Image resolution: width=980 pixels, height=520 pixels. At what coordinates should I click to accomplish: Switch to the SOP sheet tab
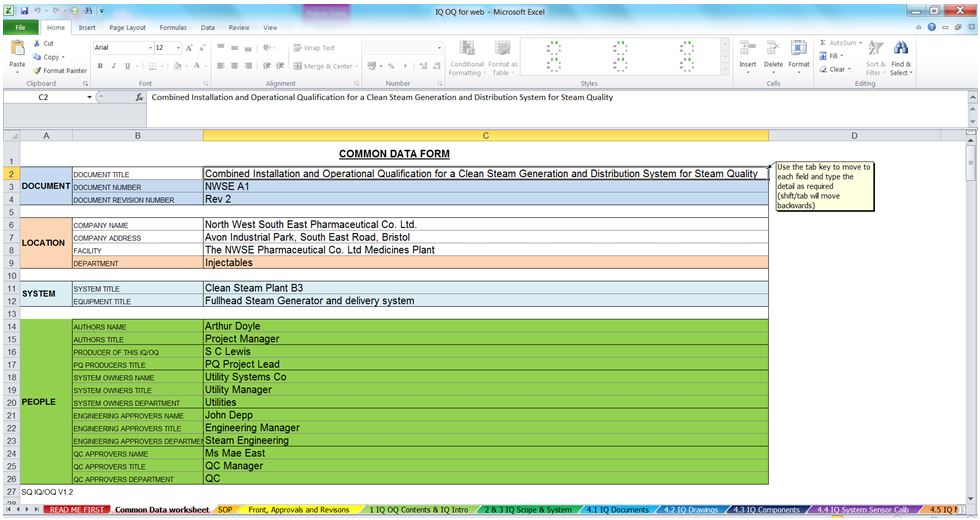tap(225, 510)
